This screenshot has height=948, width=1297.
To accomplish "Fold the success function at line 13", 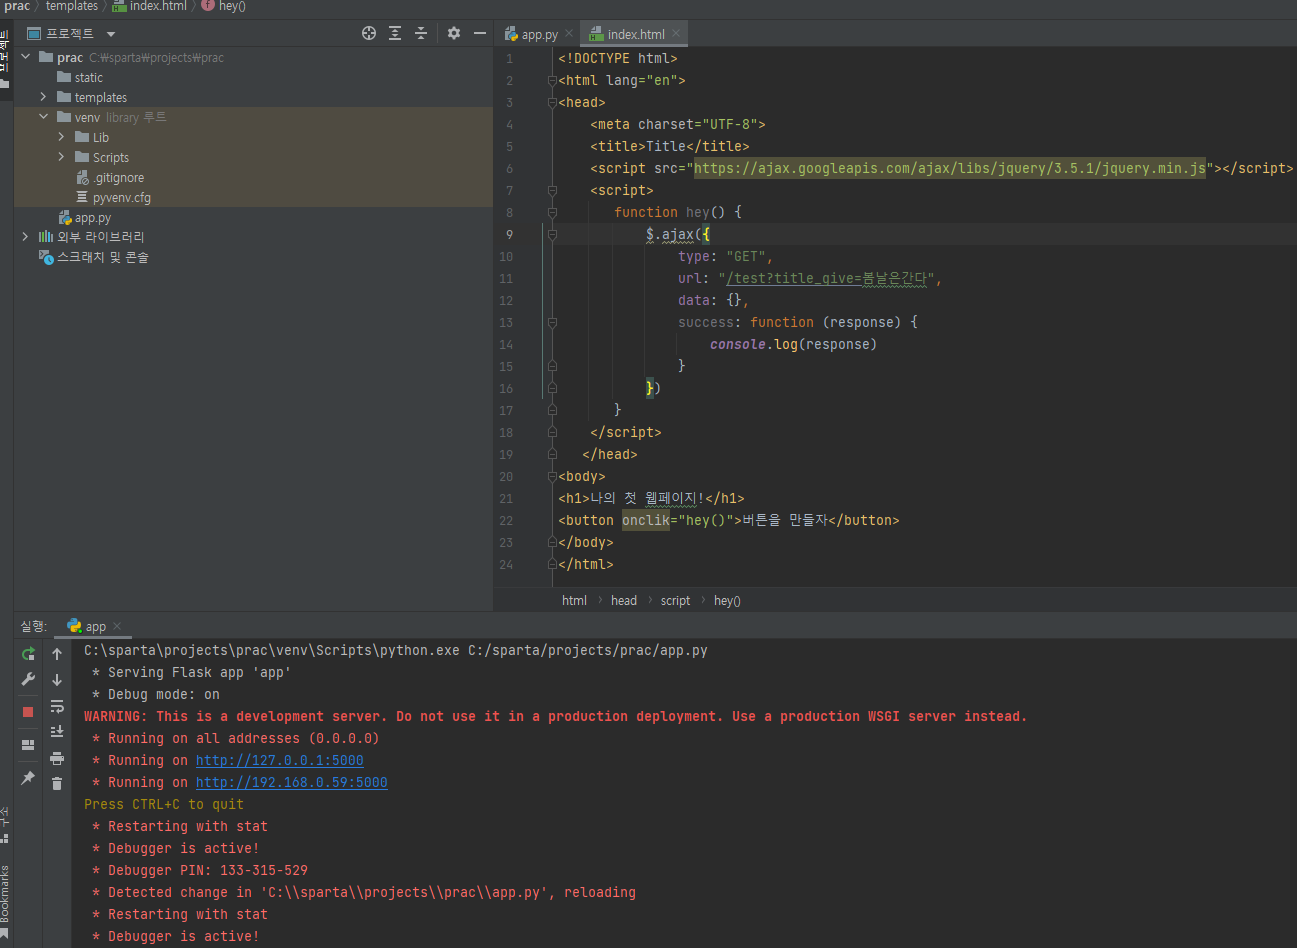I will [551, 322].
